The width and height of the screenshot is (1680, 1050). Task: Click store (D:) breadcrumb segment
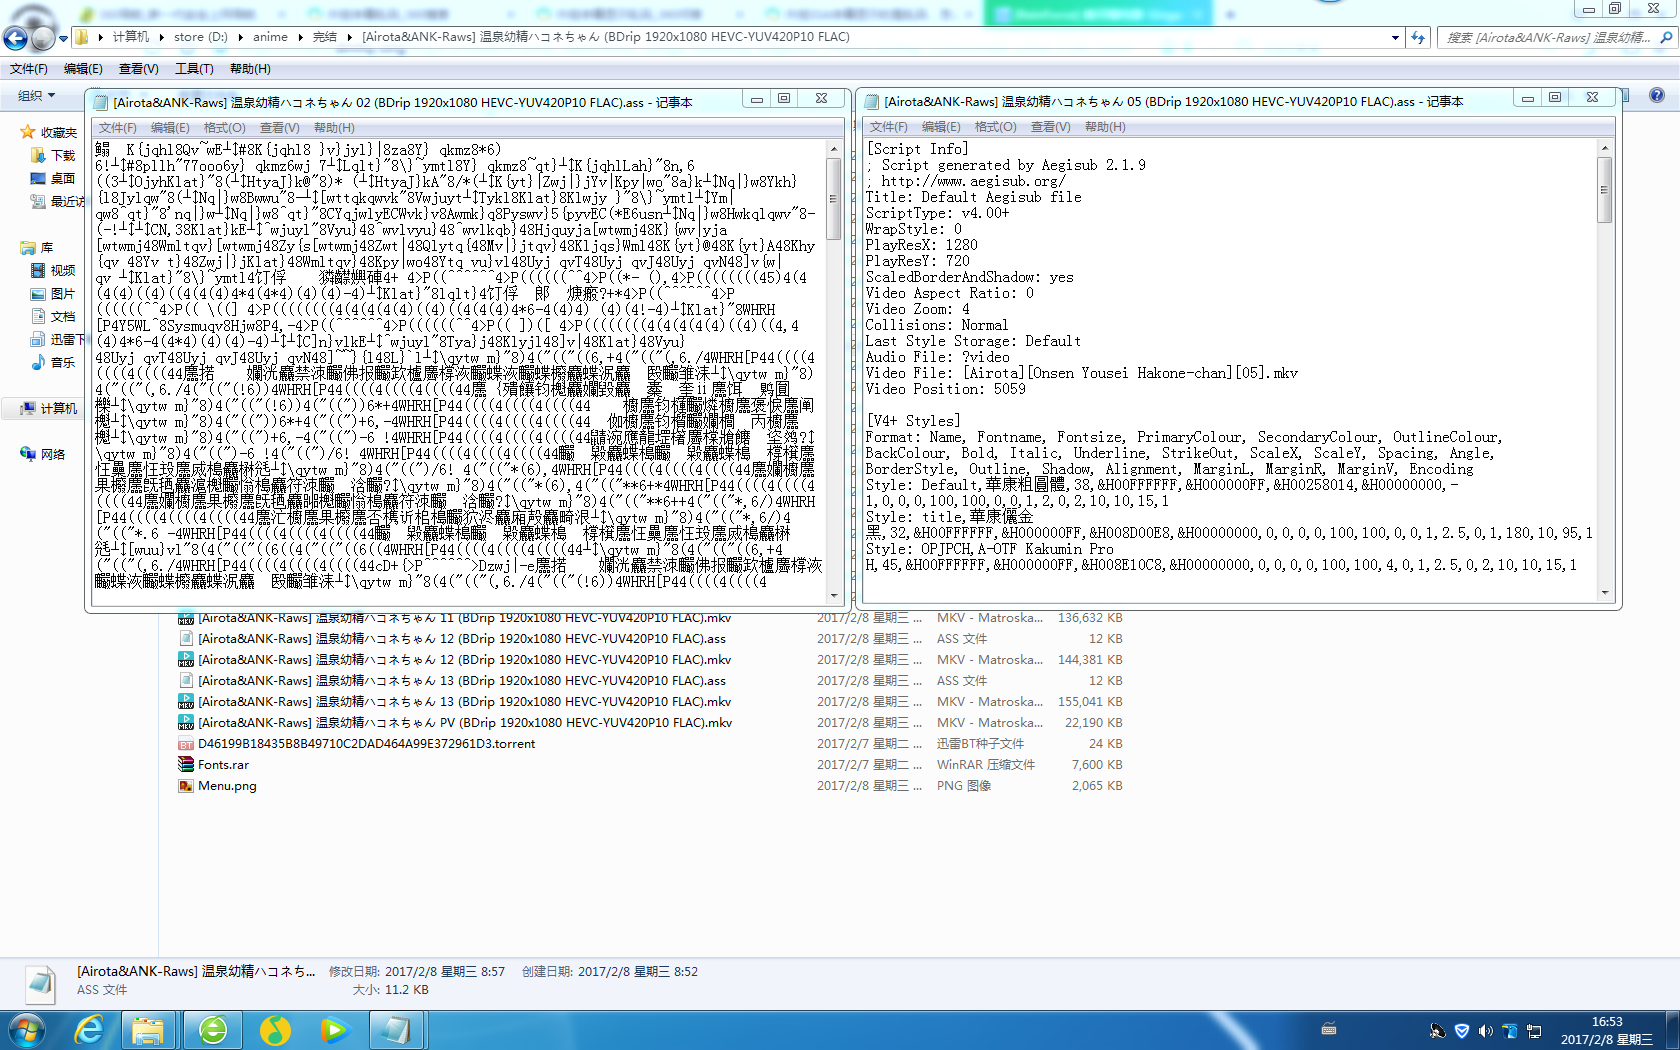[201, 37]
